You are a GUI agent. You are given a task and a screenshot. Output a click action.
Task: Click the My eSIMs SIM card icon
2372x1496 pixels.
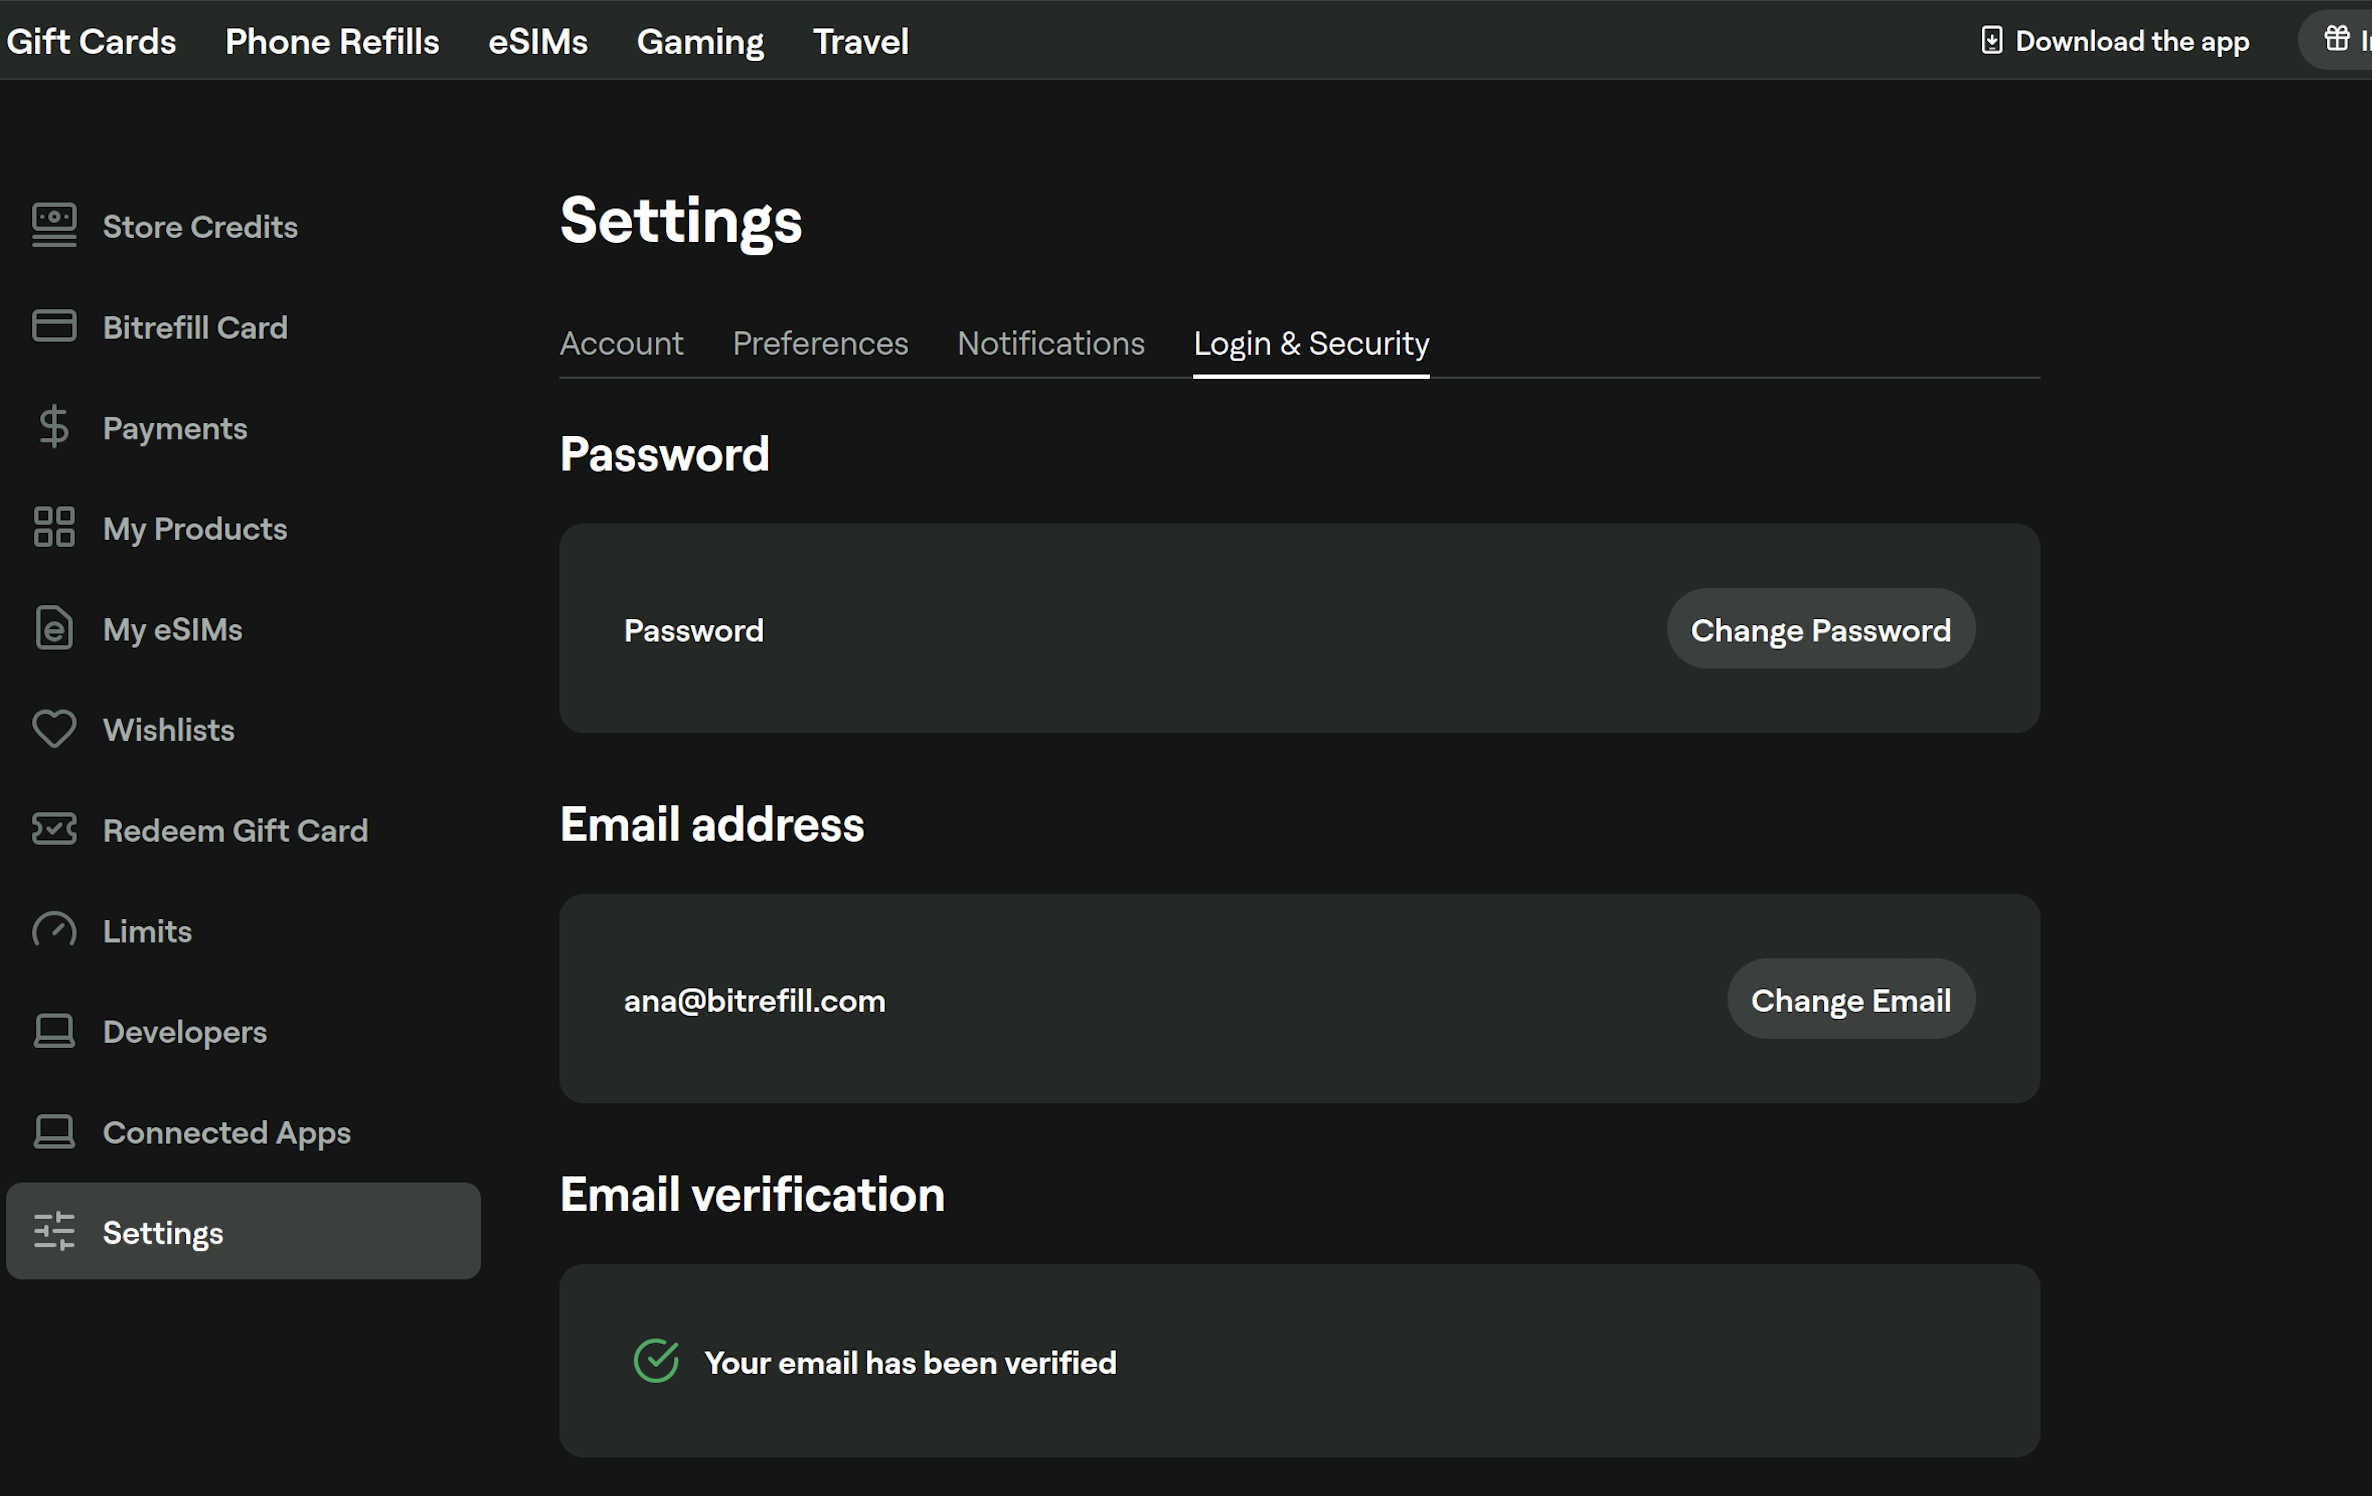[54, 628]
